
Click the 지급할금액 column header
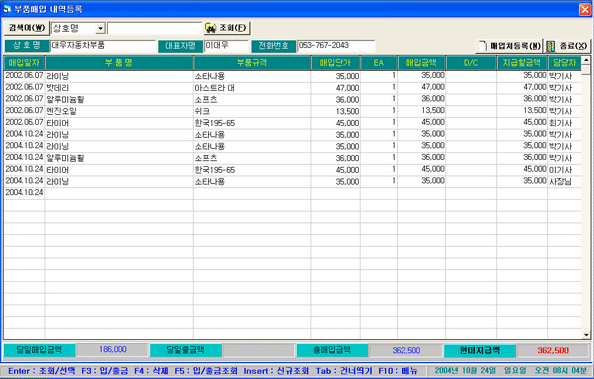point(522,63)
